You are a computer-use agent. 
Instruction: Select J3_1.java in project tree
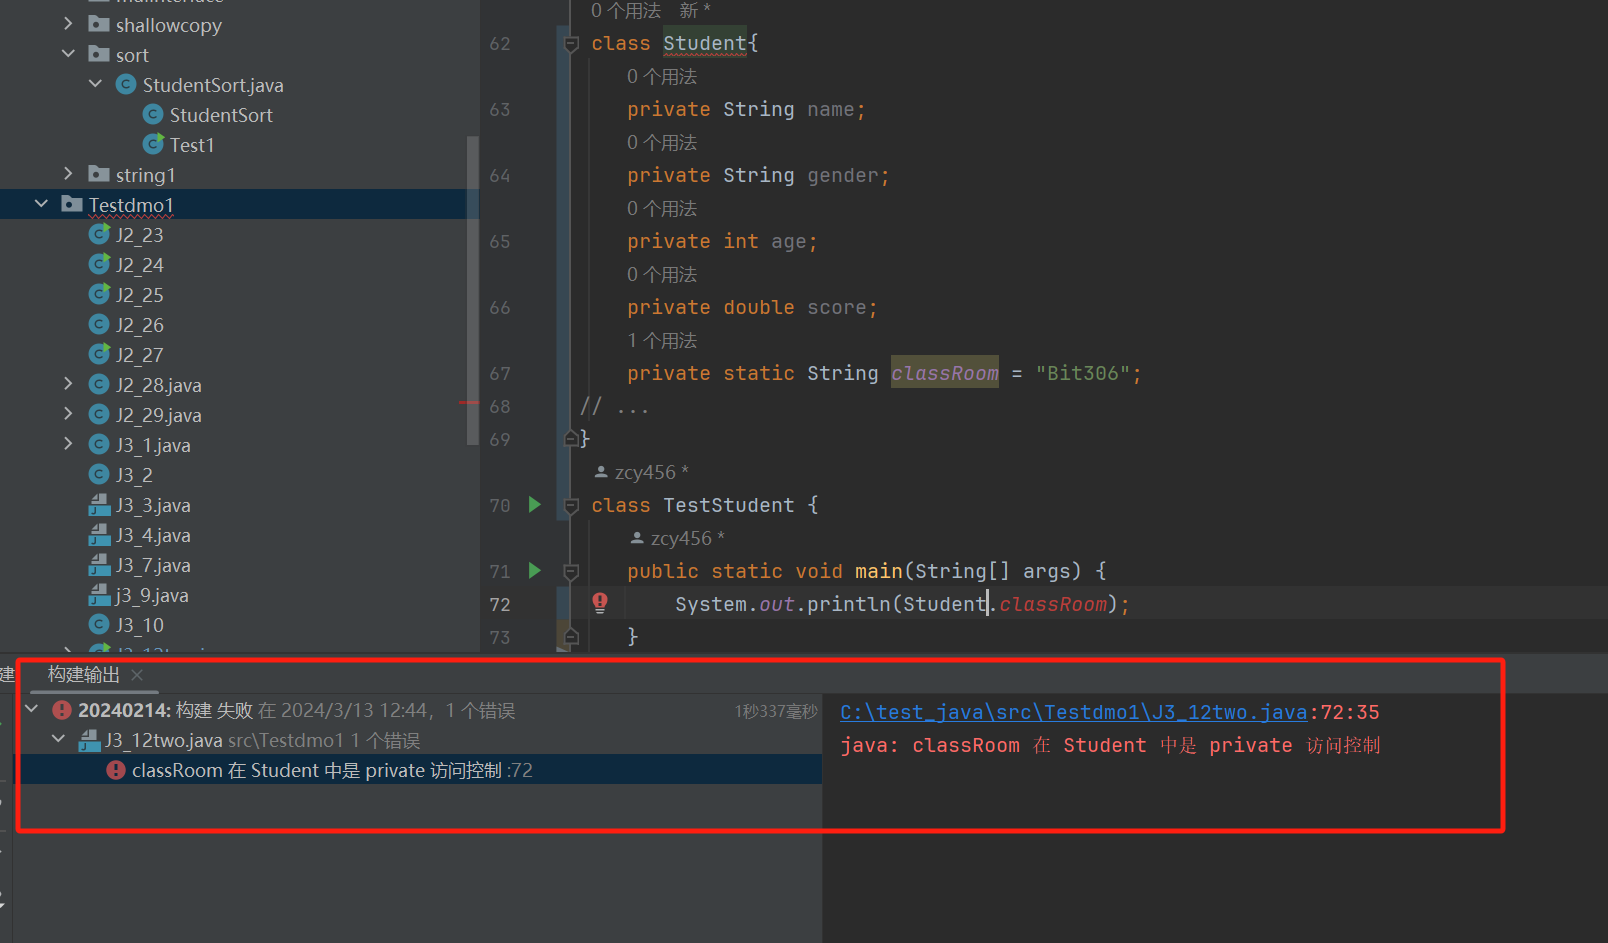pyautogui.click(x=153, y=445)
